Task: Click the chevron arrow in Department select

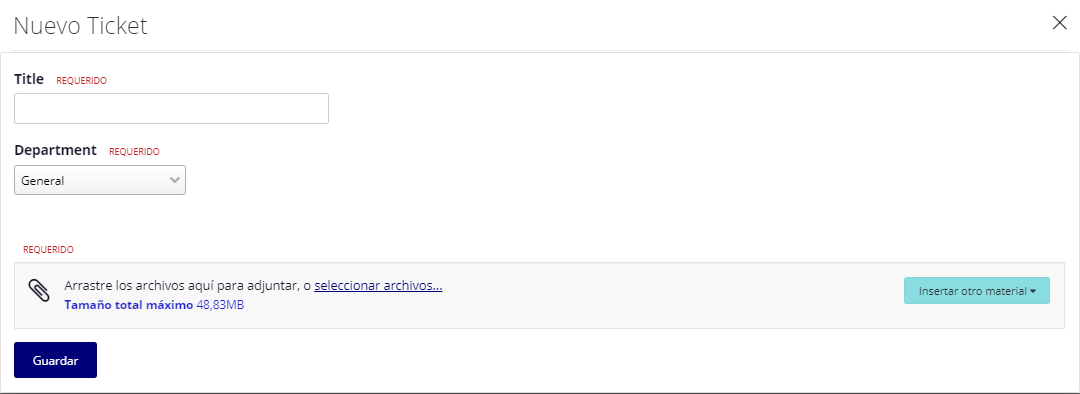Action: tap(175, 180)
